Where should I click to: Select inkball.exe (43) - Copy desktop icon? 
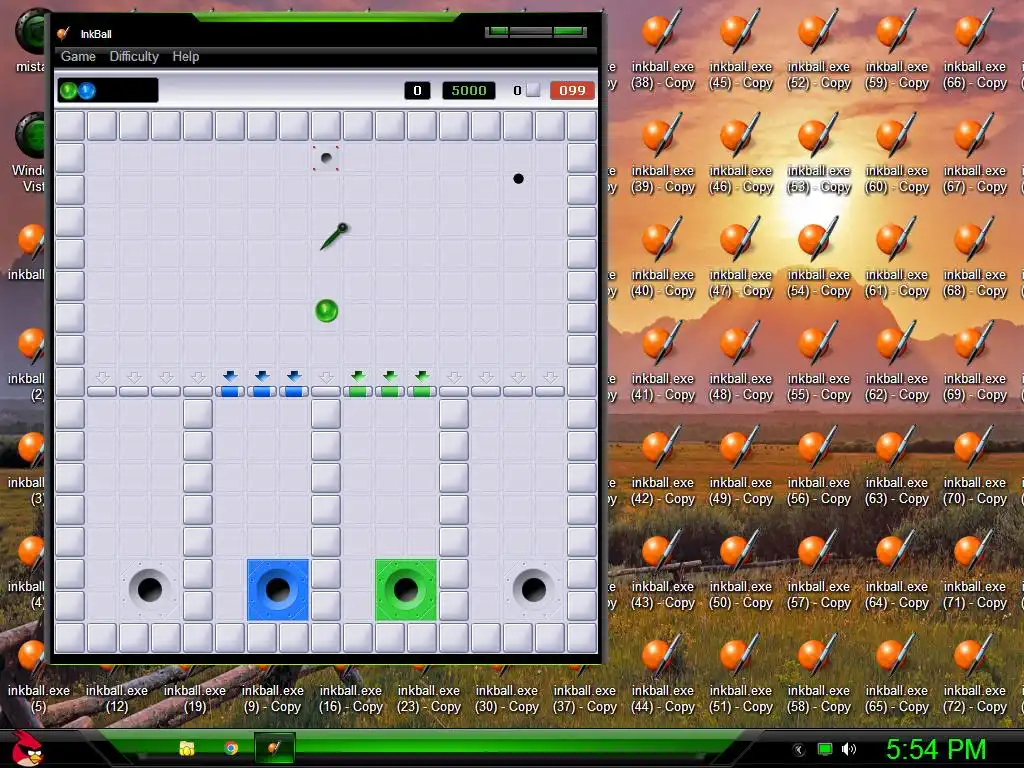[x=662, y=567]
